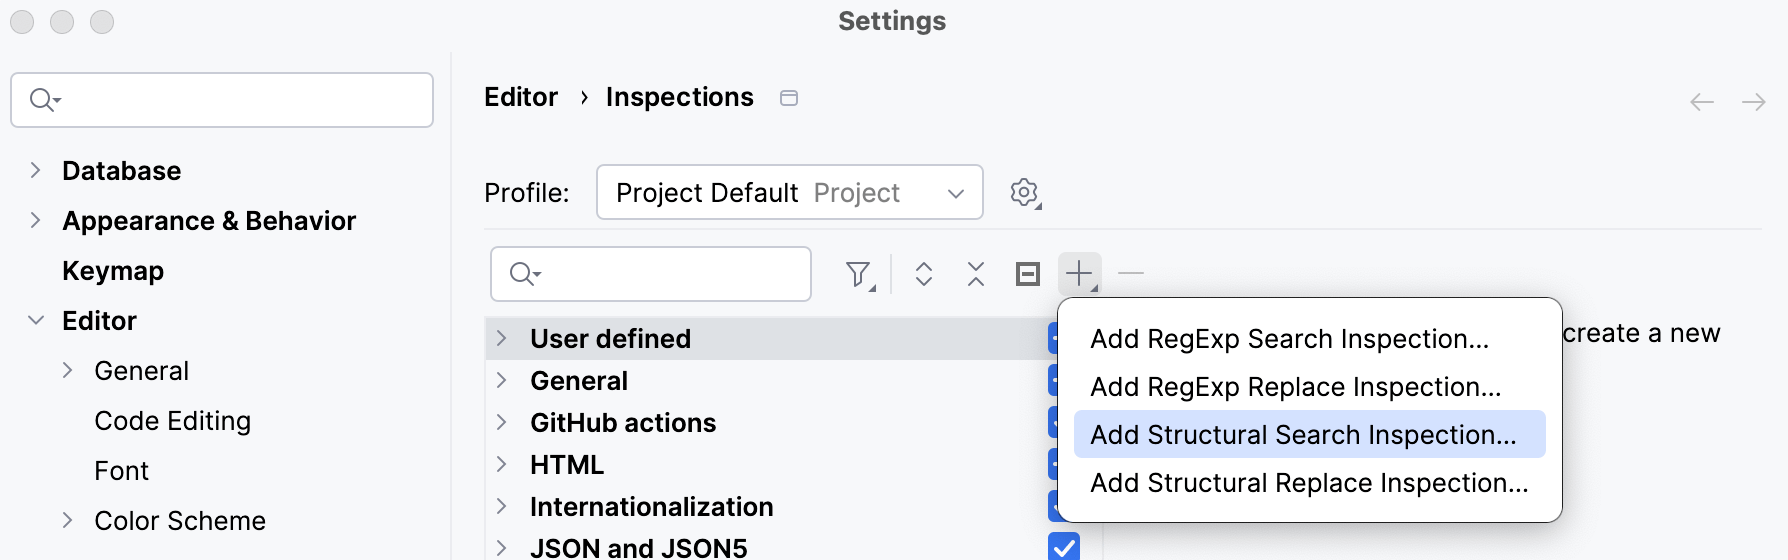Click the collapse all inspections icon
The height and width of the screenshot is (560, 1788).
point(976,274)
